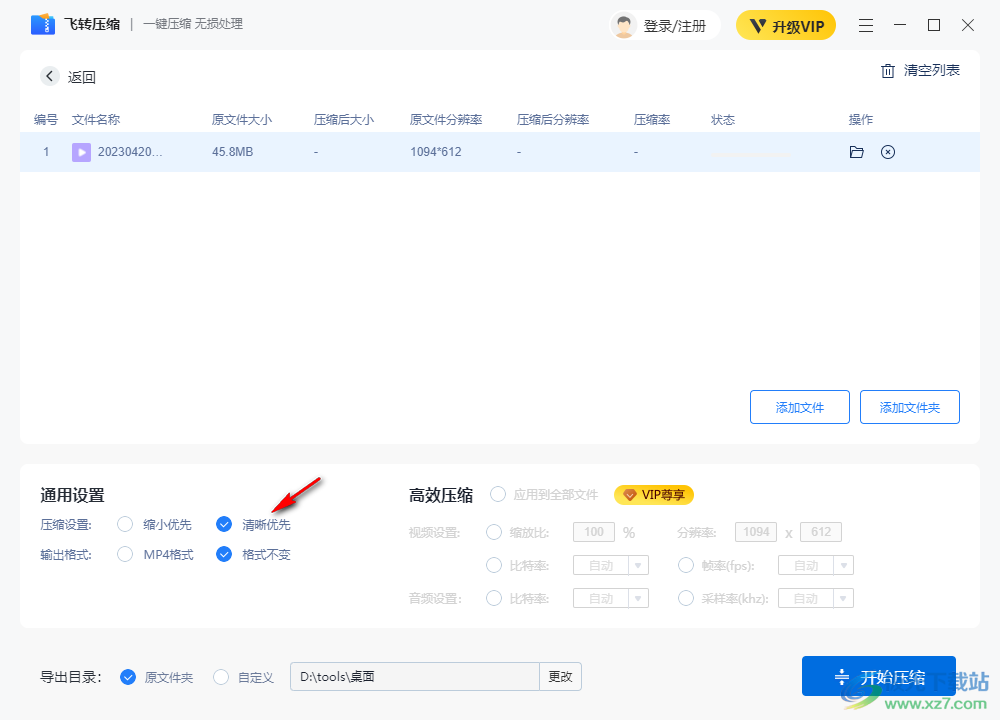Click the export path field D:\tools\桌面
Viewport: 1000px width, 720px height.
tap(415, 677)
